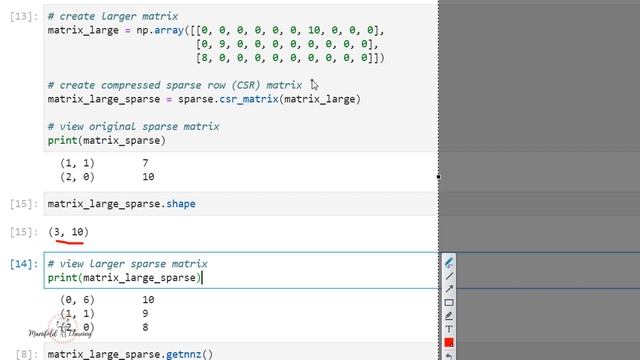Click the [13]: cell prompt
The image size is (640, 360).
click(x=24, y=16)
